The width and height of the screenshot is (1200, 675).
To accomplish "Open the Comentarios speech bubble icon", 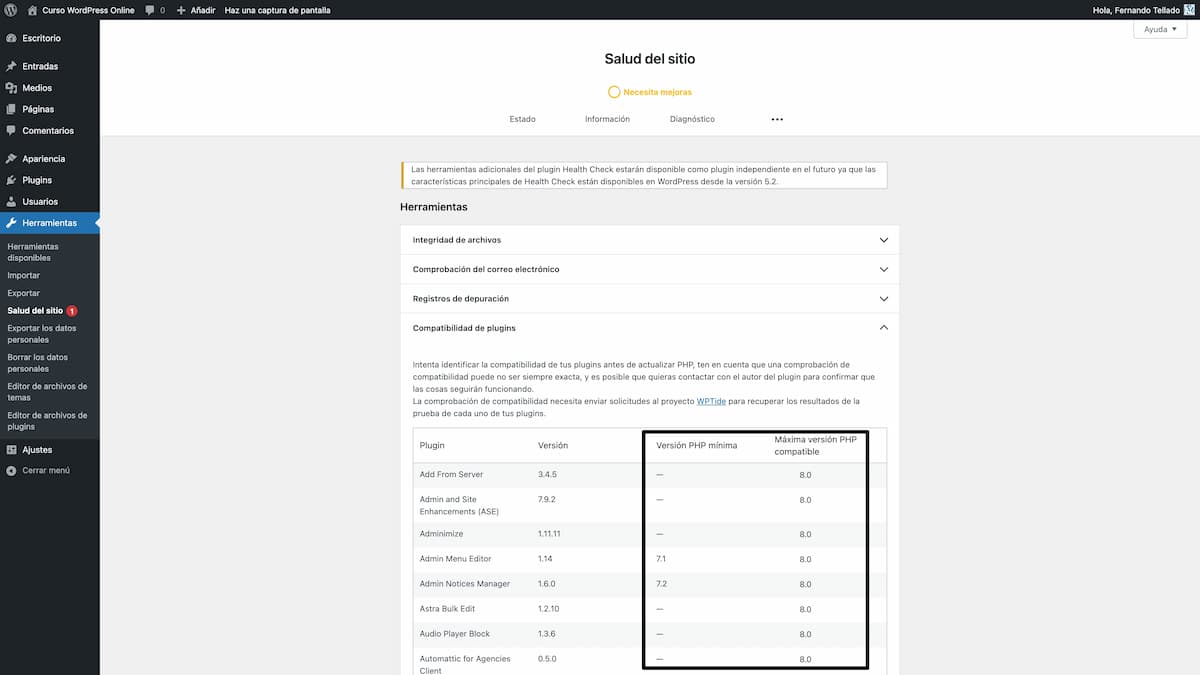I will [13, 130].
